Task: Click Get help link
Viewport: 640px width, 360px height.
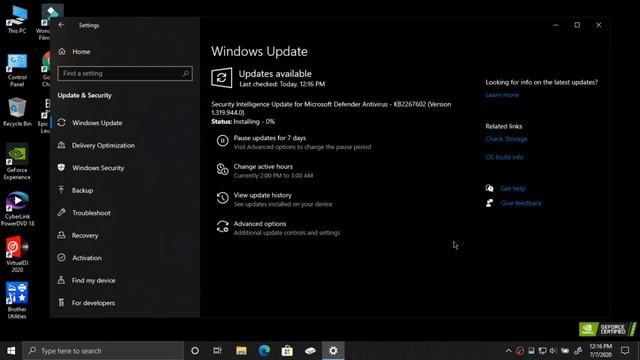Action: [x=513, y=189]
